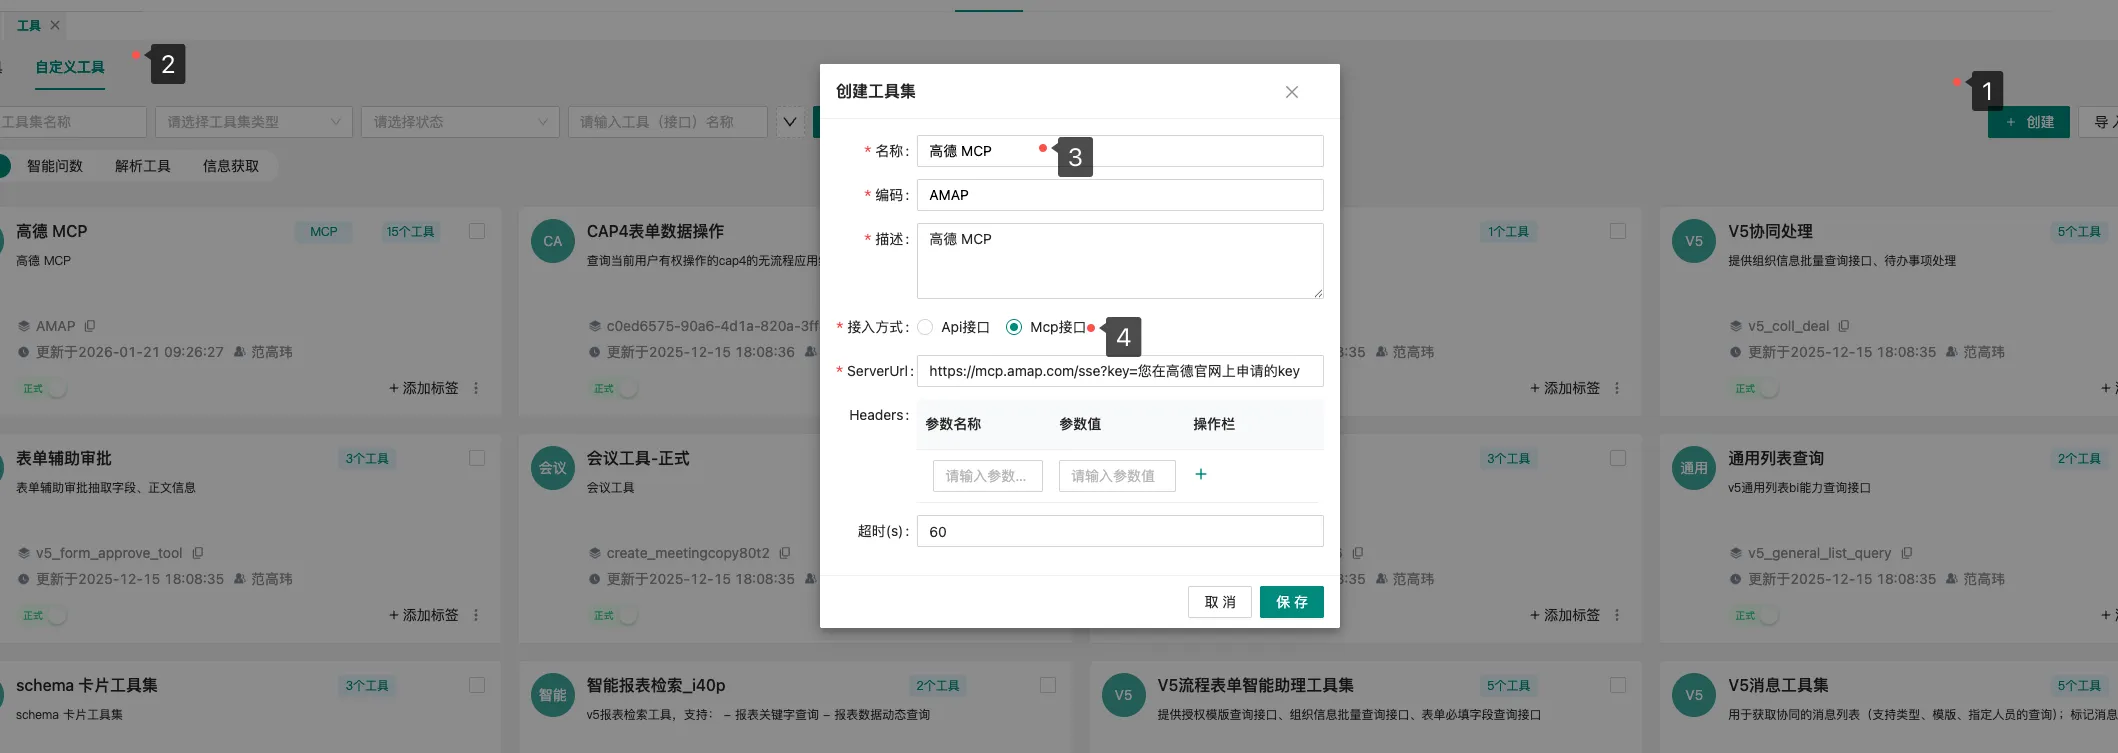Click the 通用 avatar of 通用列表查询

tap(1694, 468)
